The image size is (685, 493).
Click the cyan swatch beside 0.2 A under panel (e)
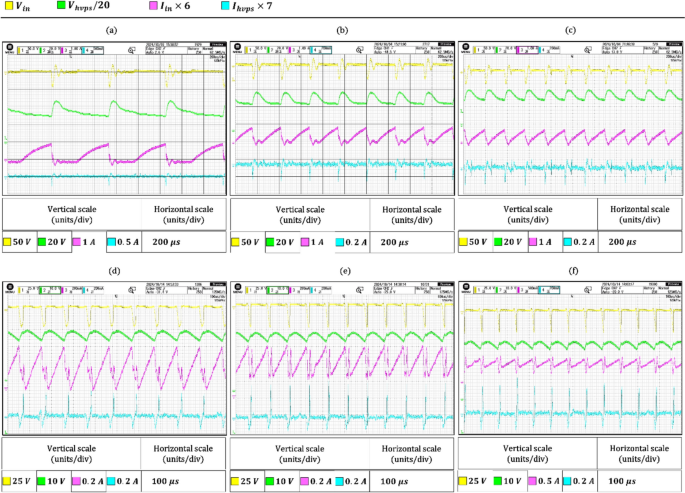point(339,481)
